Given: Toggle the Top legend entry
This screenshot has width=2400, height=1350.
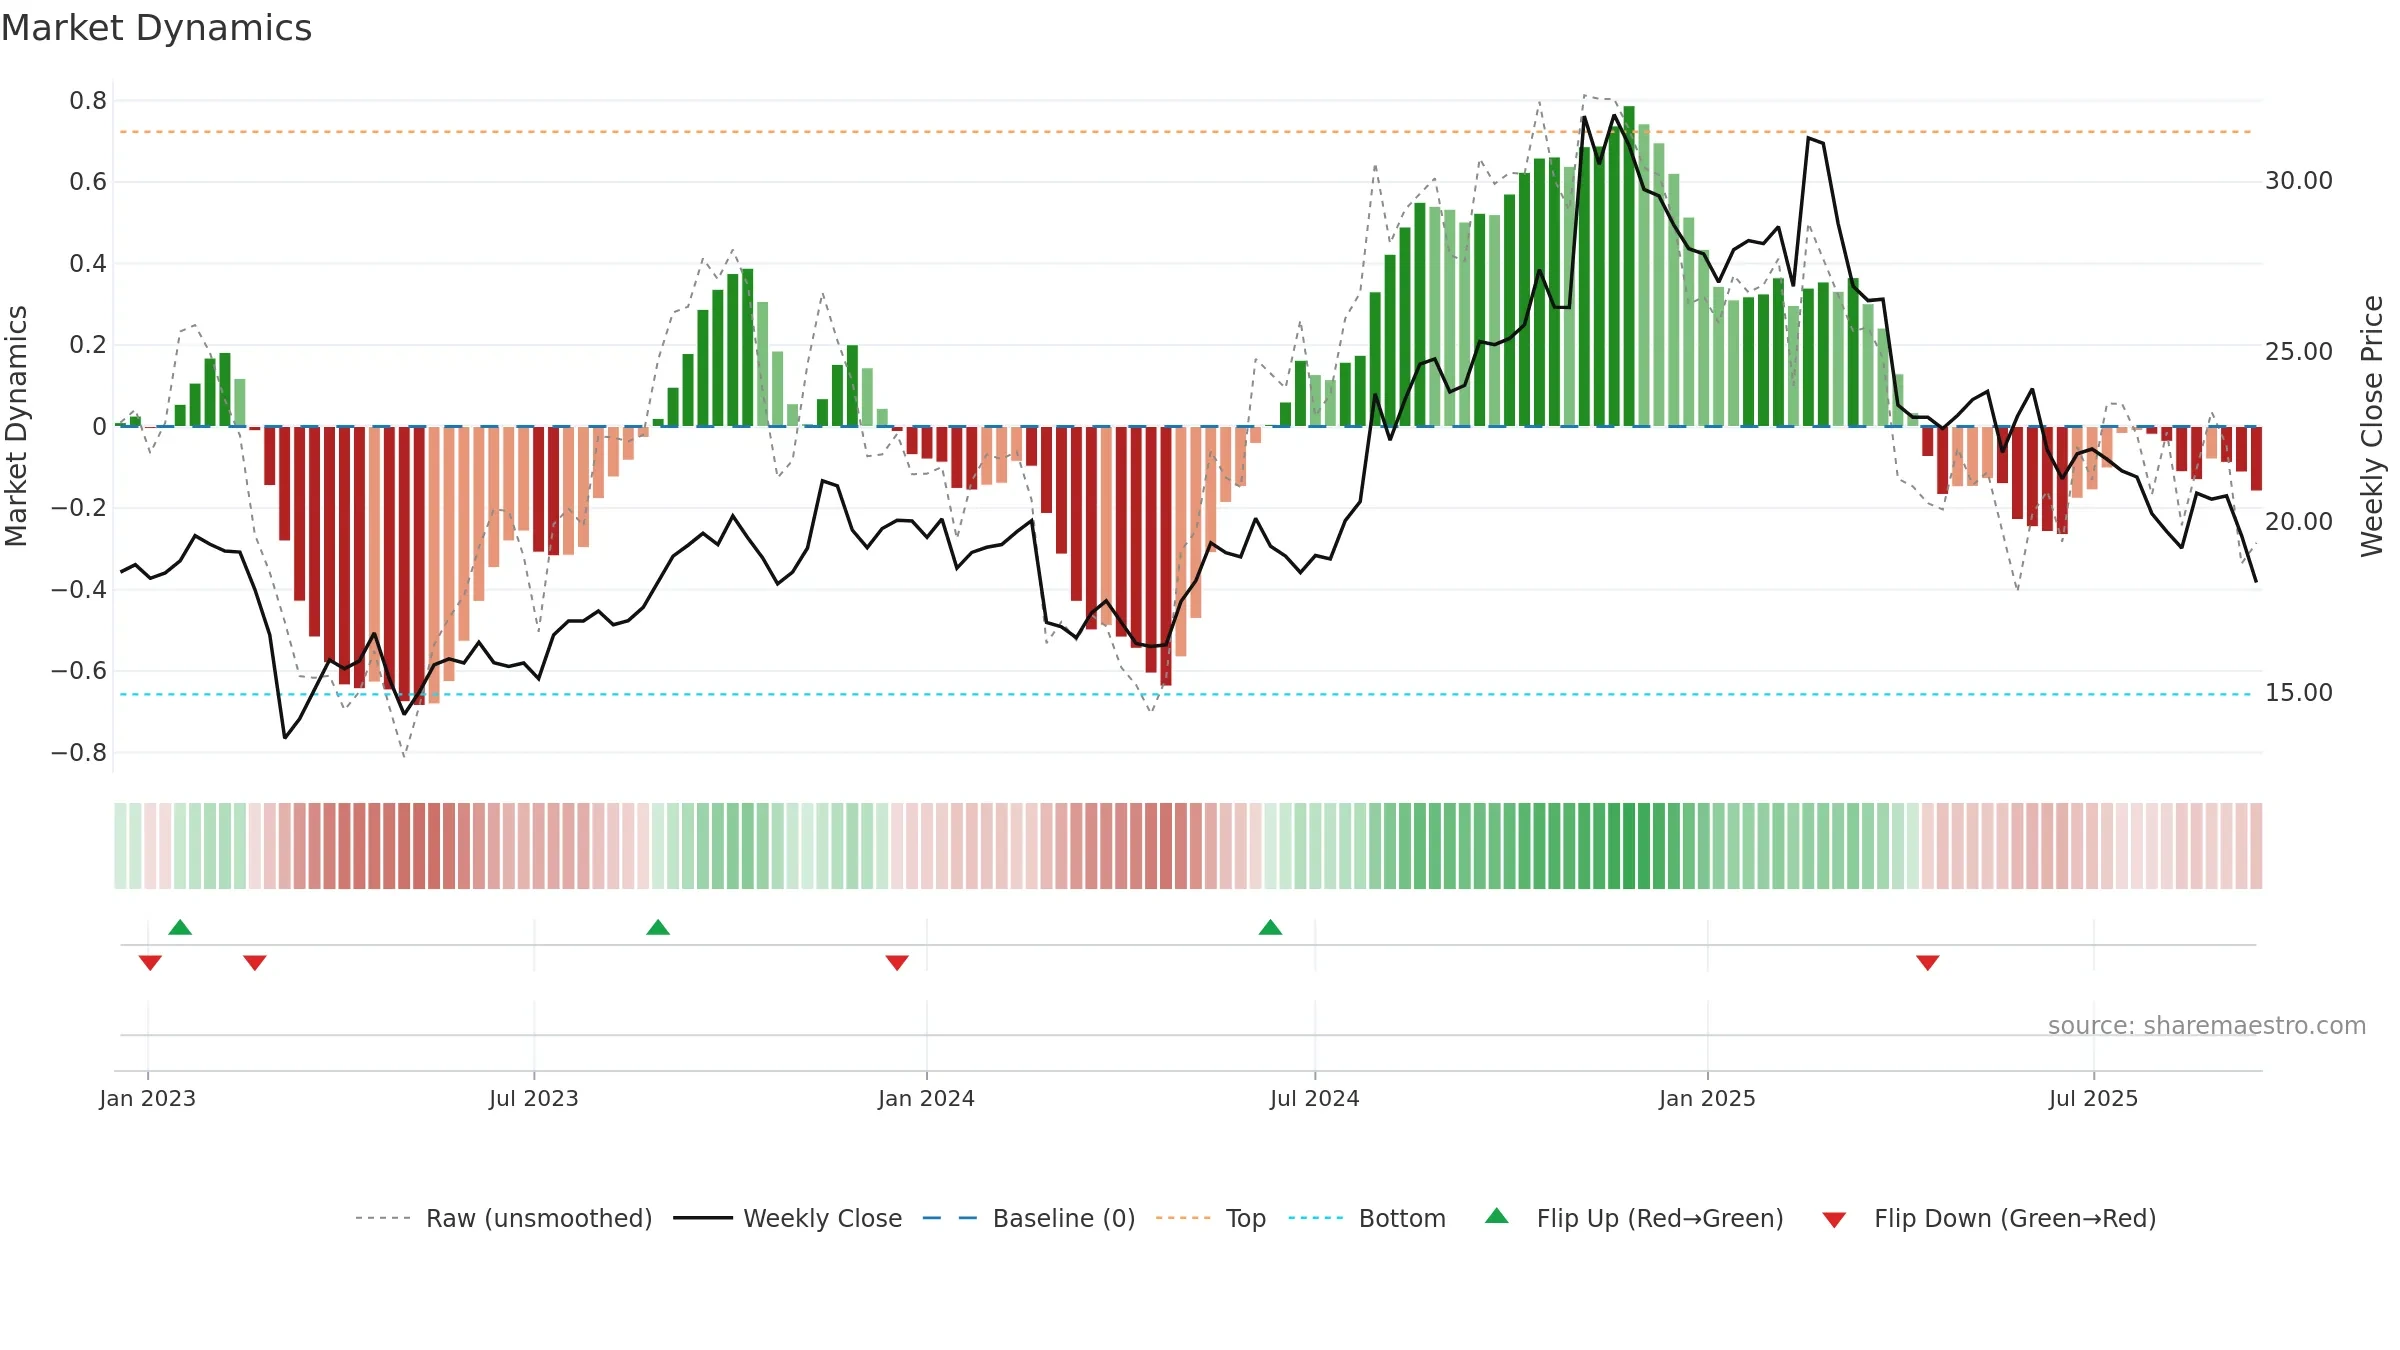Looking at the screenshot, I should (x=1210, y=1218).
